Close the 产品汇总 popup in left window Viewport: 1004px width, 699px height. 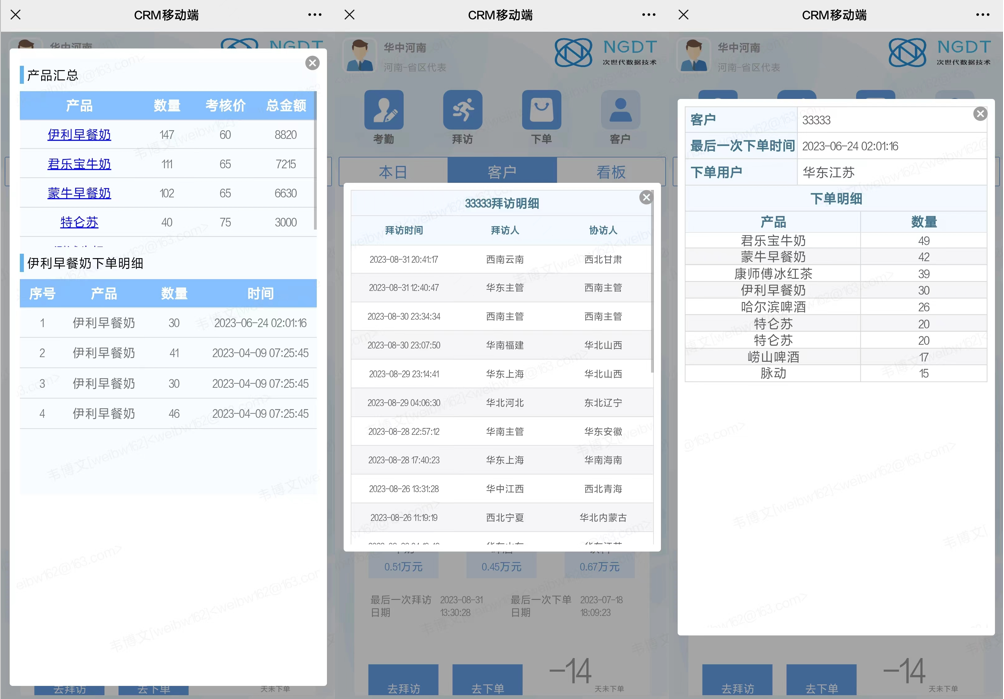(312, 63)
